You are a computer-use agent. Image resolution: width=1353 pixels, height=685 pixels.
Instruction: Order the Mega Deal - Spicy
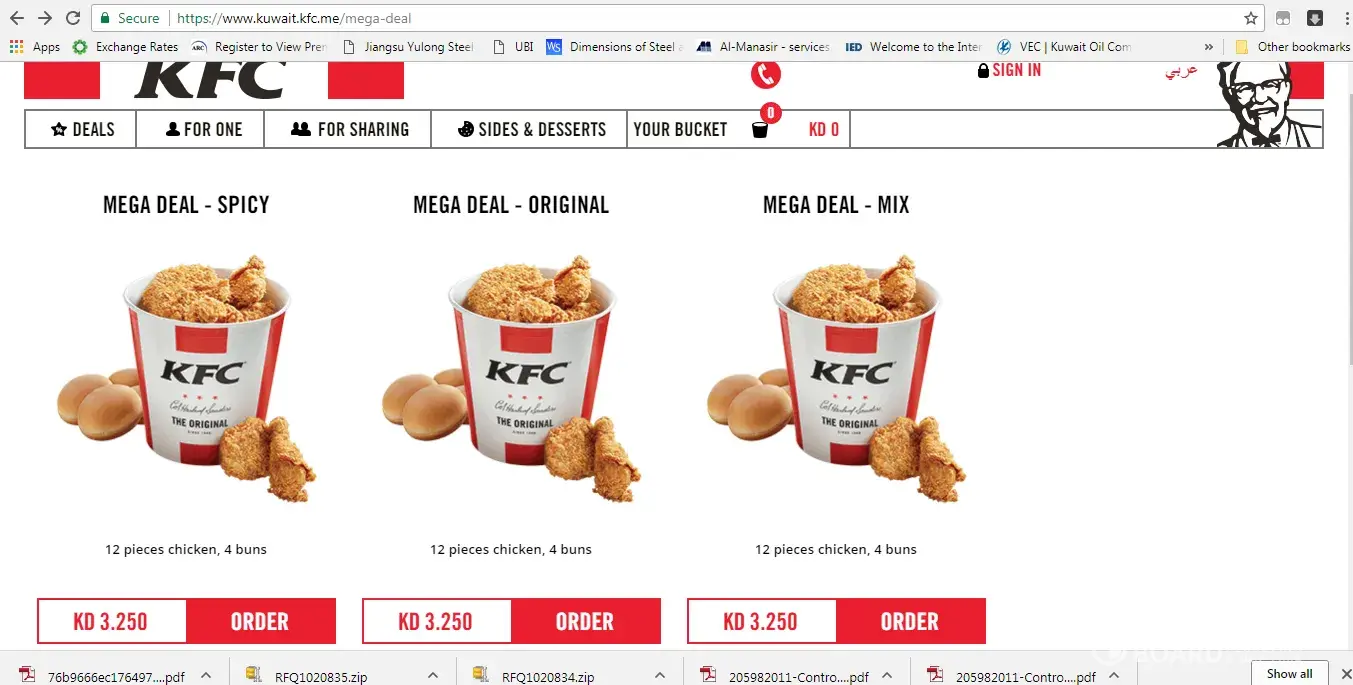click(x=260, y=621)
